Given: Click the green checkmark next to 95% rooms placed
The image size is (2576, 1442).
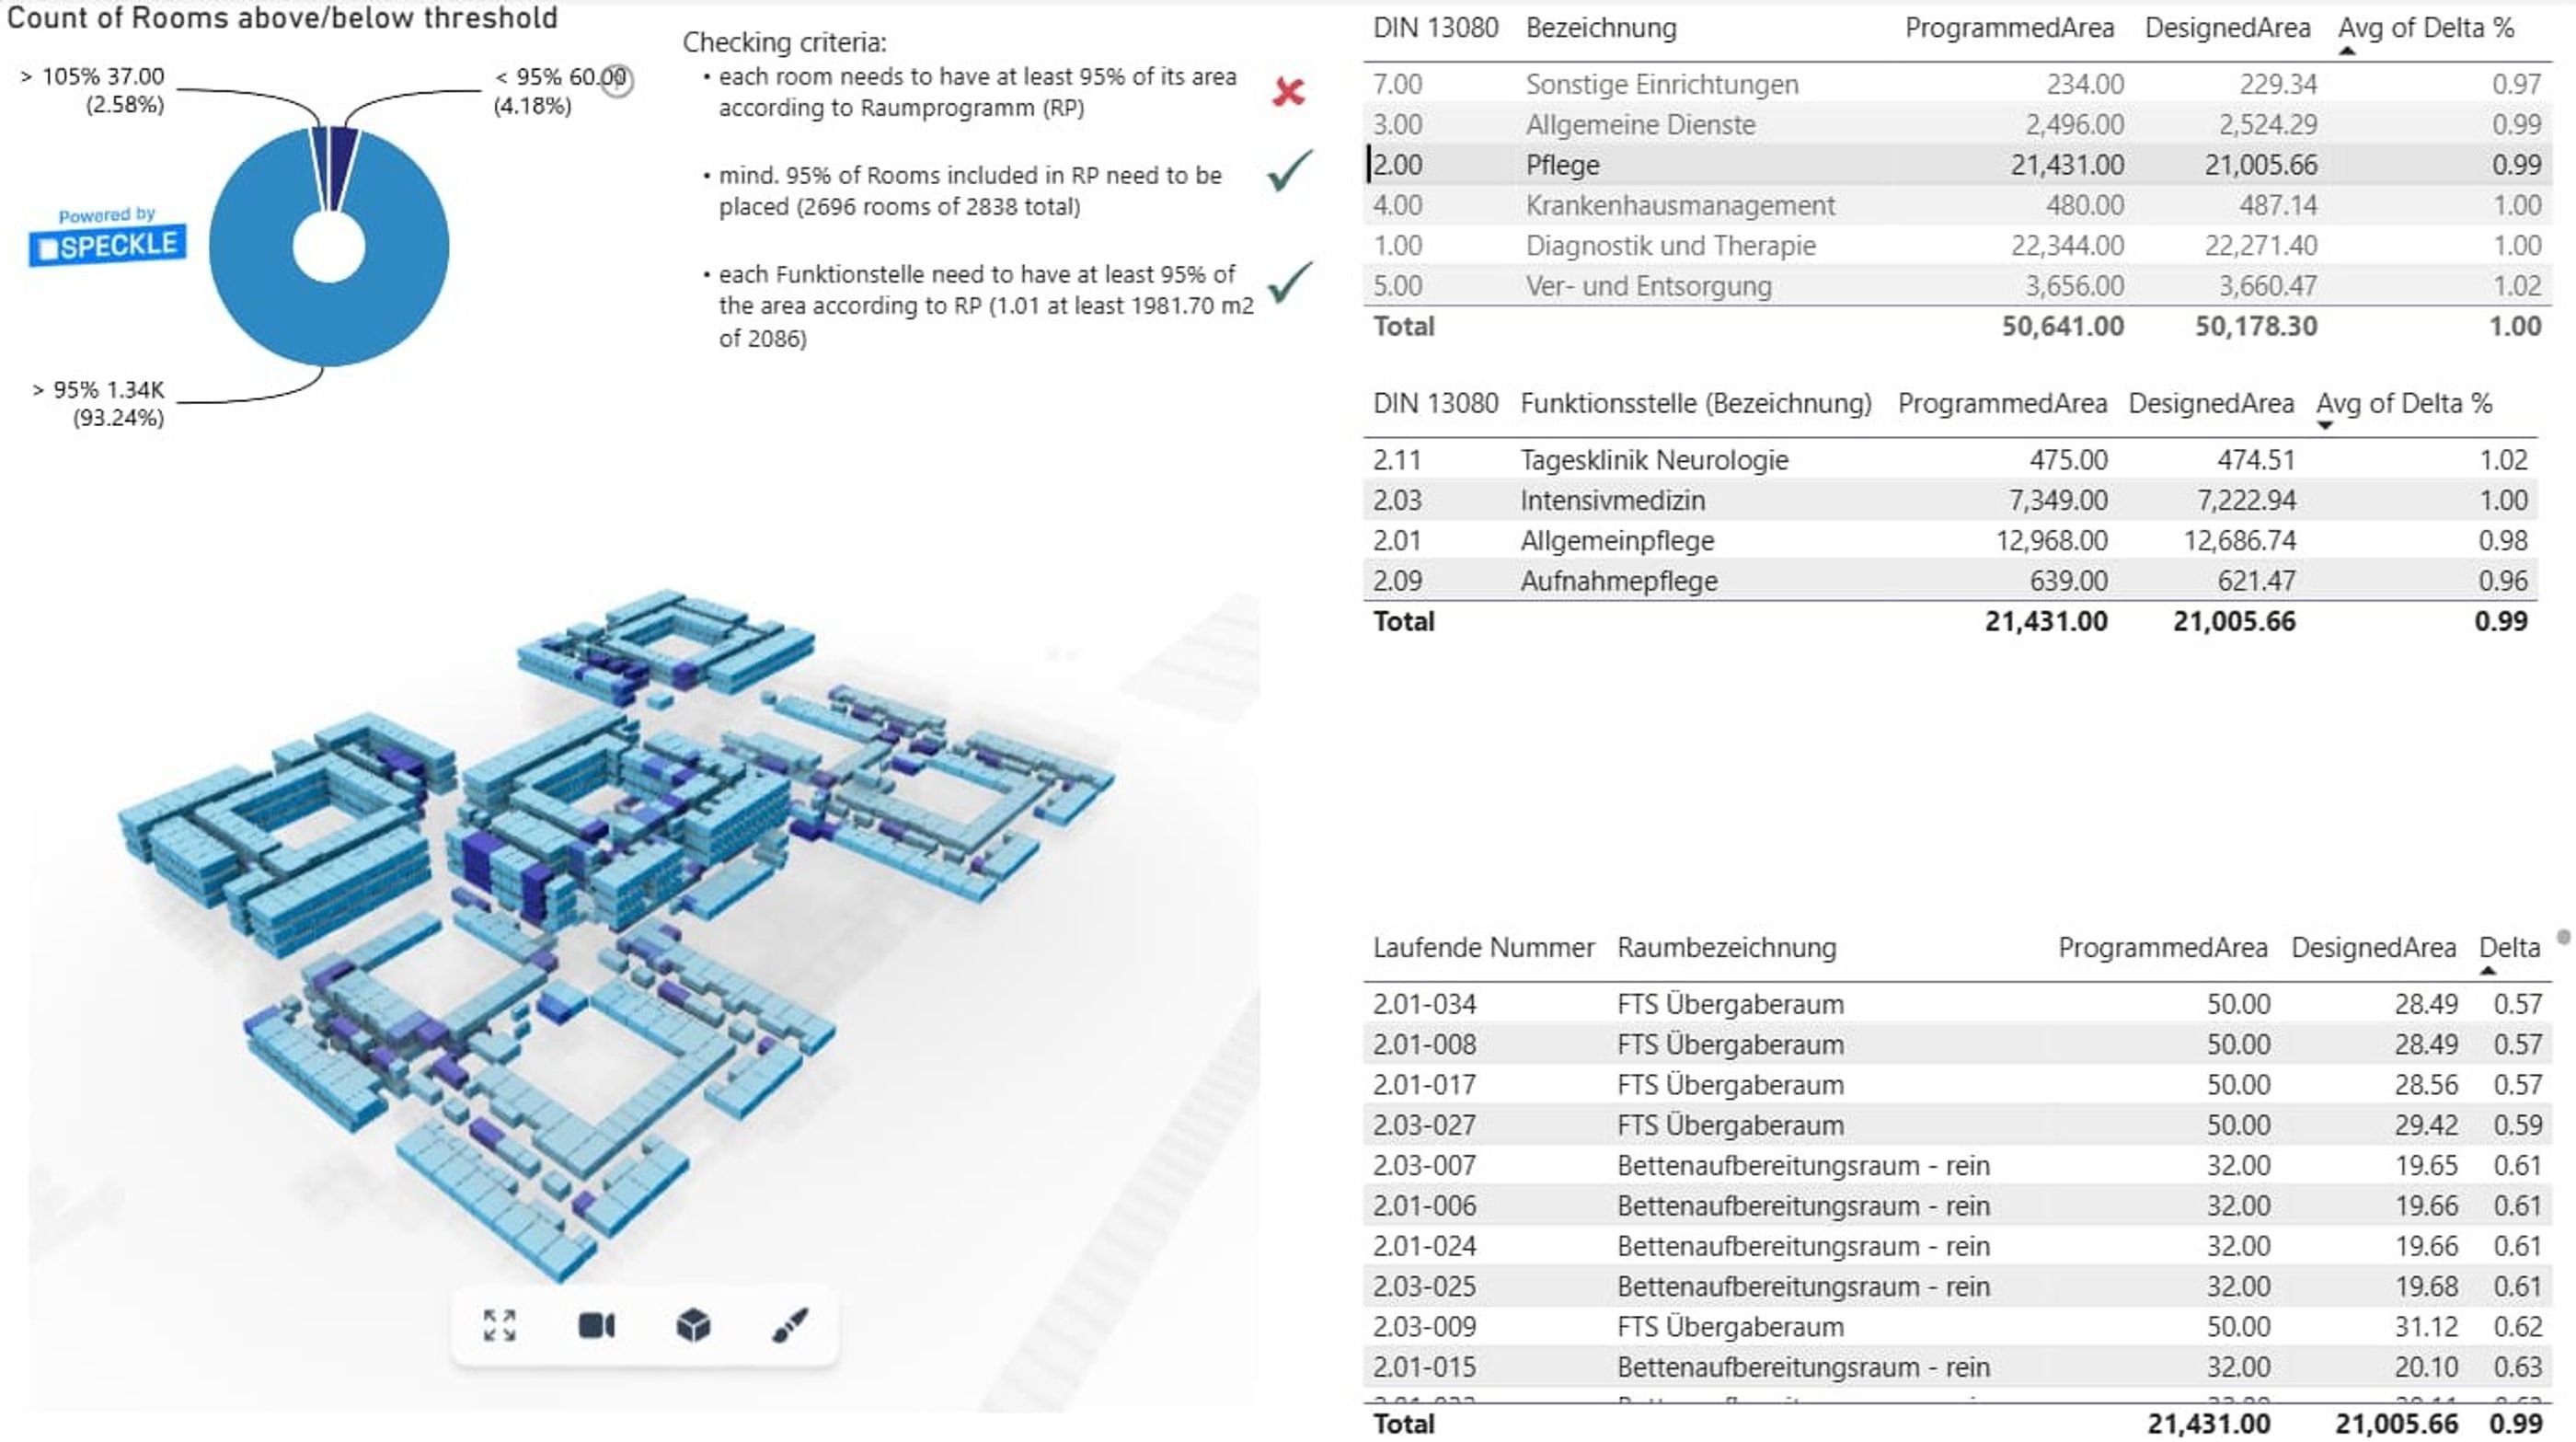Looking at the screenshot, I should (x=1289, y=170).
